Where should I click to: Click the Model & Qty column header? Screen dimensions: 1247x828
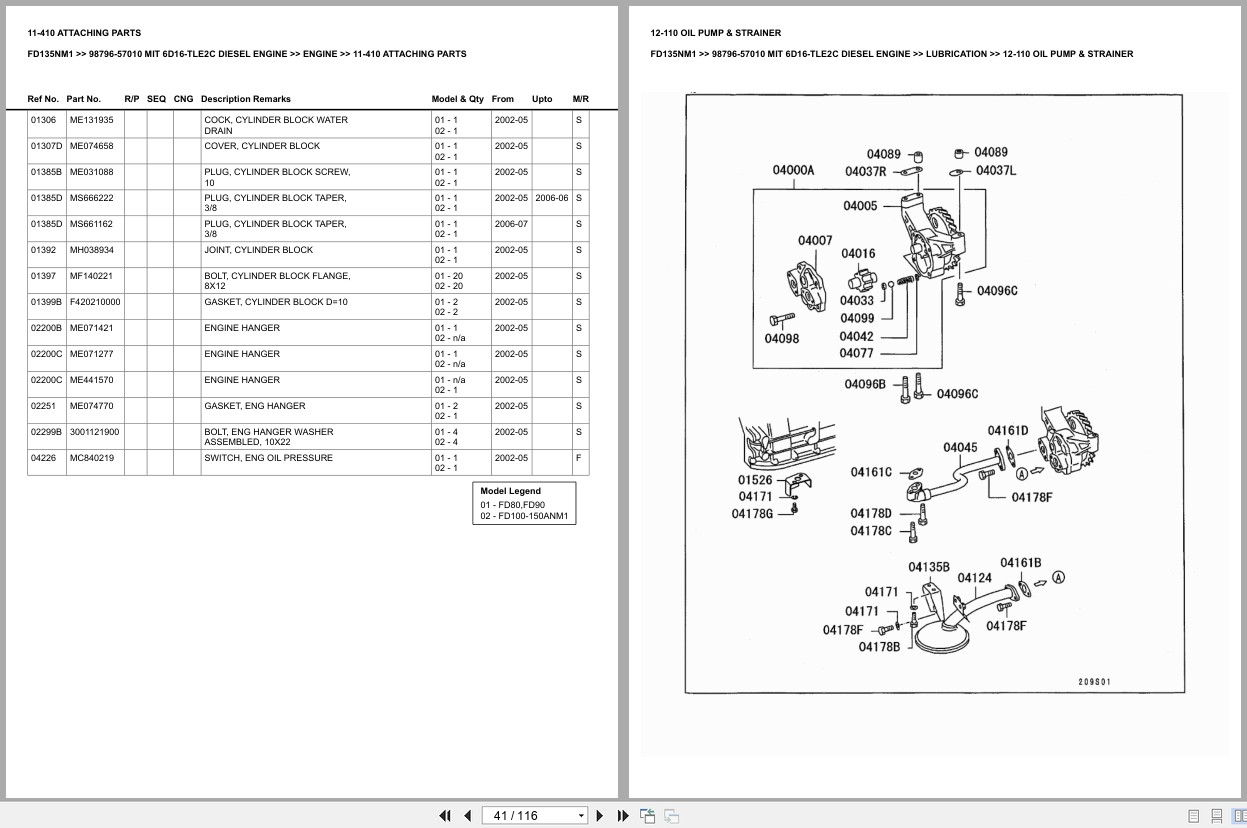coord(458,99)
